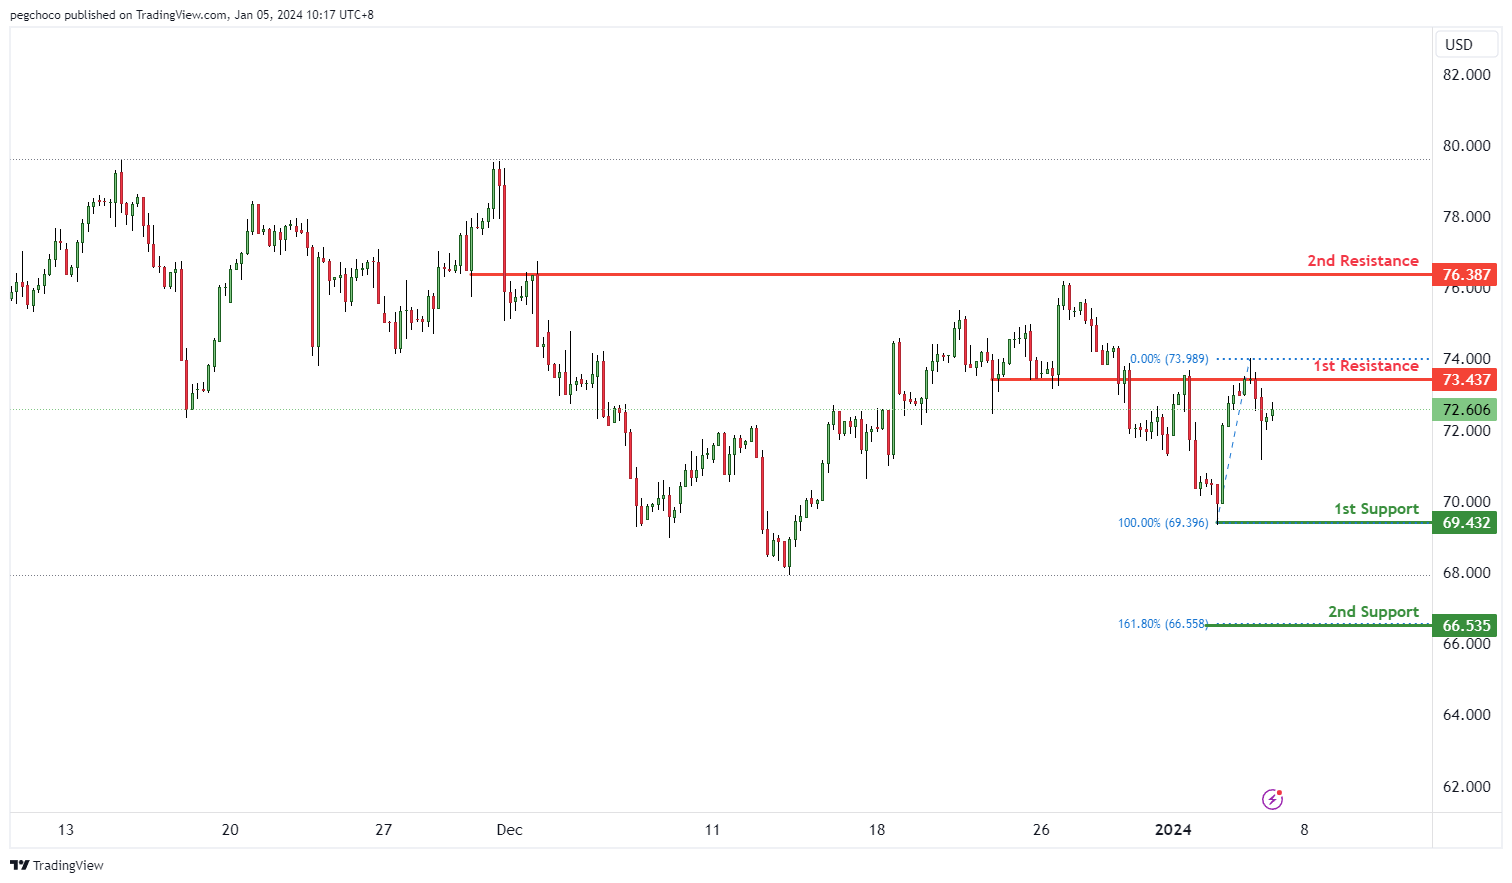Click the pegchoco published on TradingView.com header
This screenshot has height=883, width=1512.
click(x=192, y=15)
